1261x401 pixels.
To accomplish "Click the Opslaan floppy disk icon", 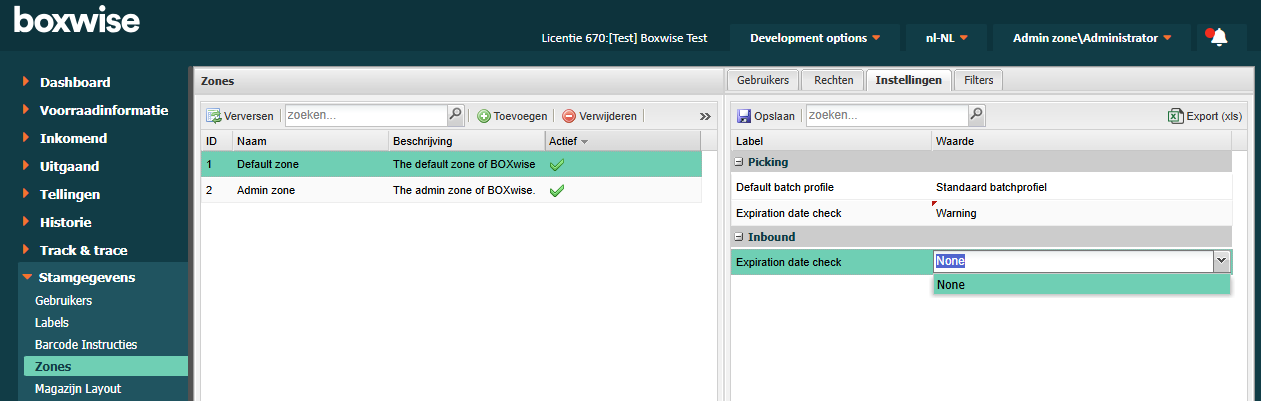I will (743, 116).
